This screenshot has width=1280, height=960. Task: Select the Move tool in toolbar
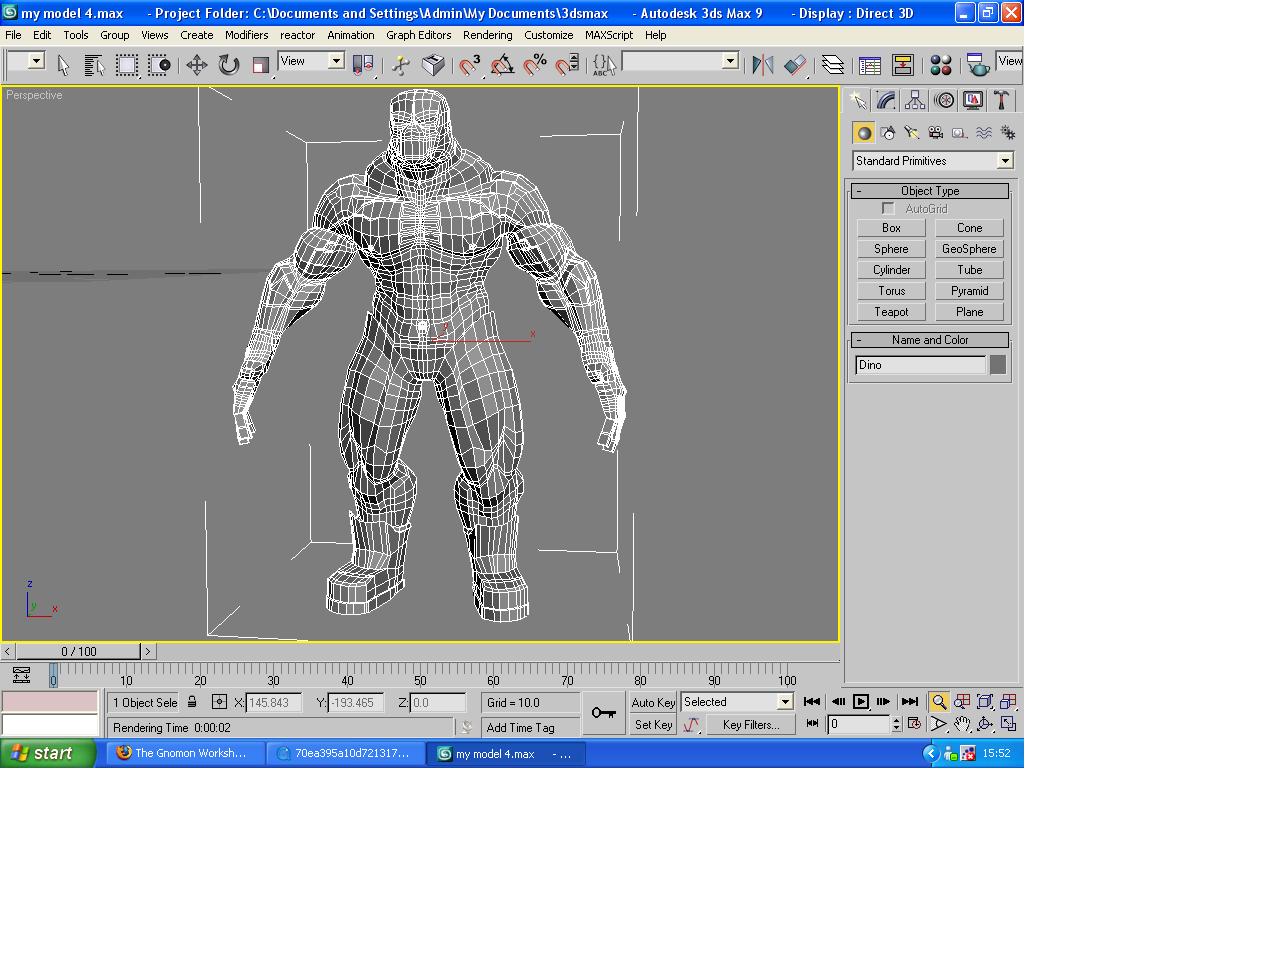tap(196, 66)
